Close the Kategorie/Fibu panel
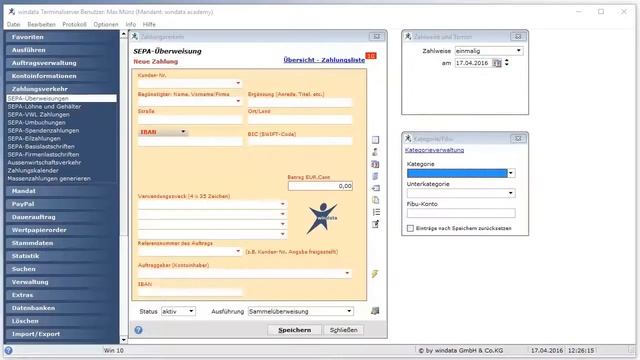The image size is (640, 360). coord(518,139)
